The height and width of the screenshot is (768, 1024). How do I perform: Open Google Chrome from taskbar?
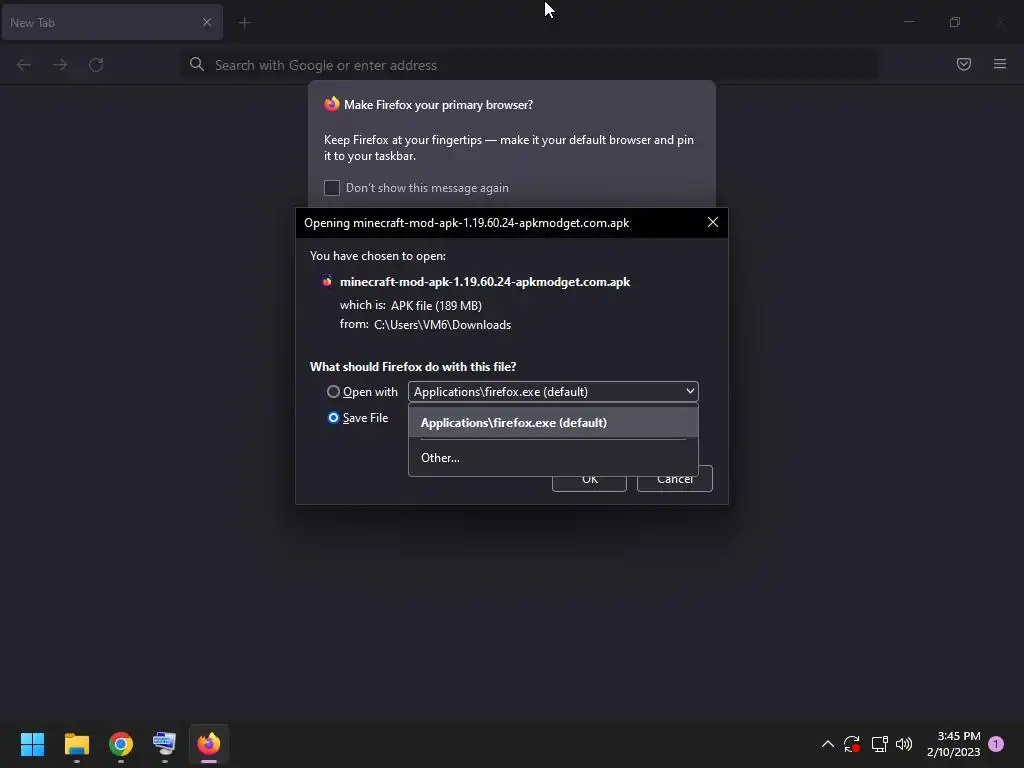coord(121,744)
